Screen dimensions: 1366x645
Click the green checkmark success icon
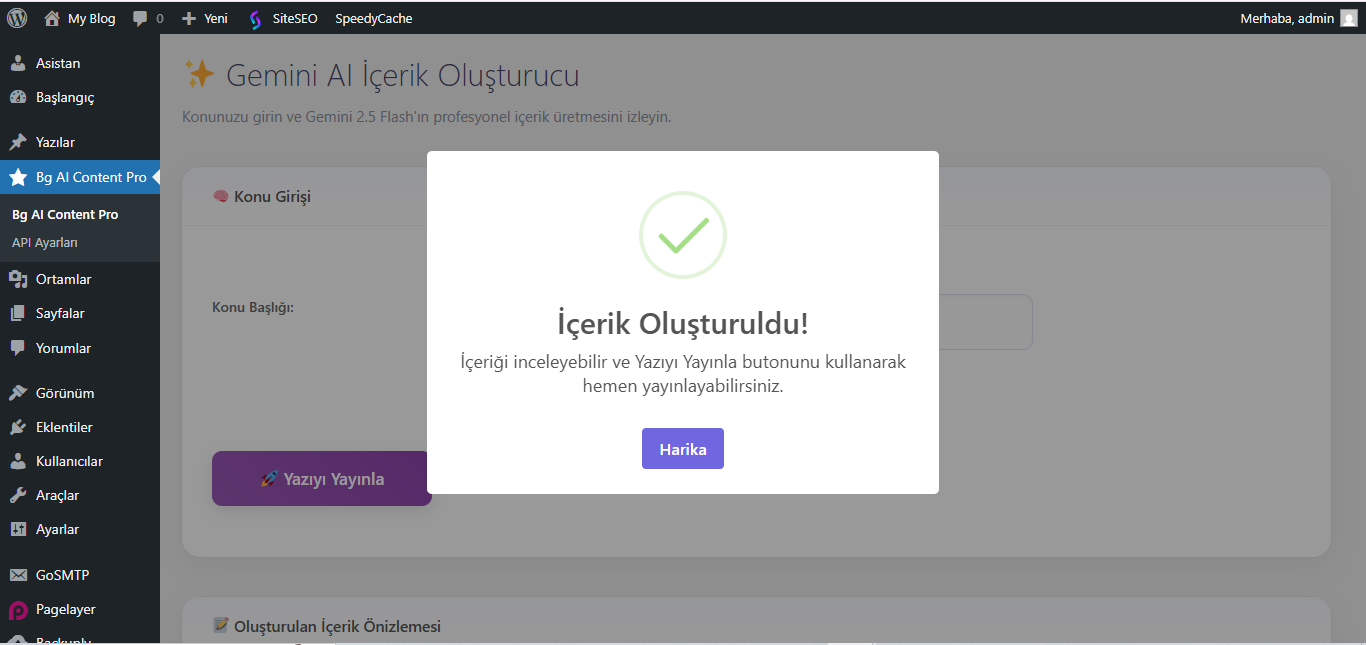coord(683,235)
